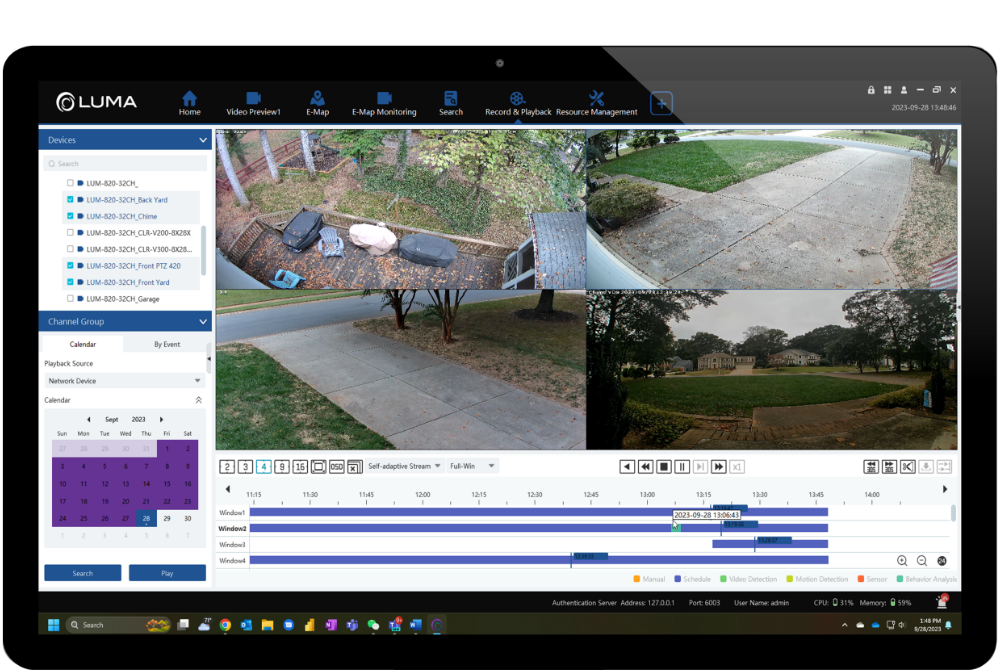Click the Search button below the calendar
Screen dimensions: 1000x670
(83, 573)
